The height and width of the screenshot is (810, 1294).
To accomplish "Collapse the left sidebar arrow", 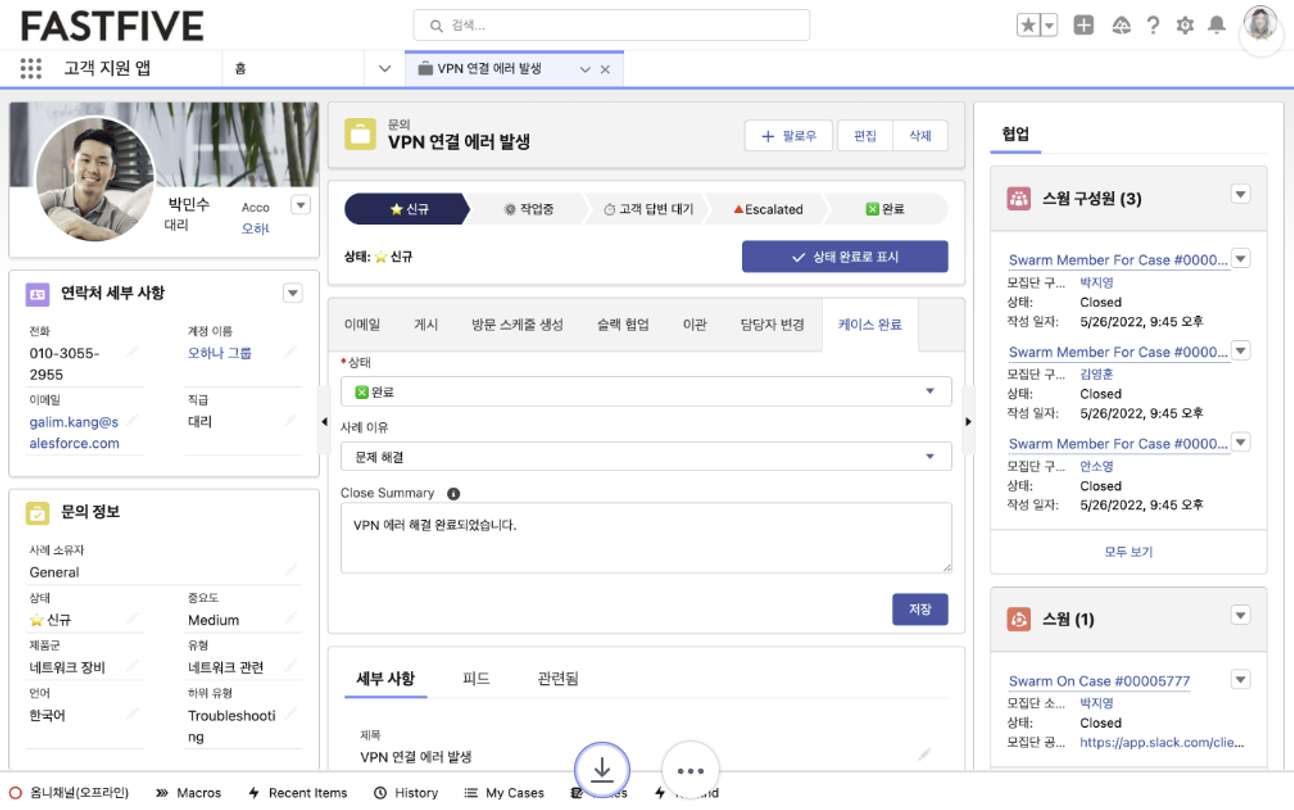I will [x=324, y=422].
